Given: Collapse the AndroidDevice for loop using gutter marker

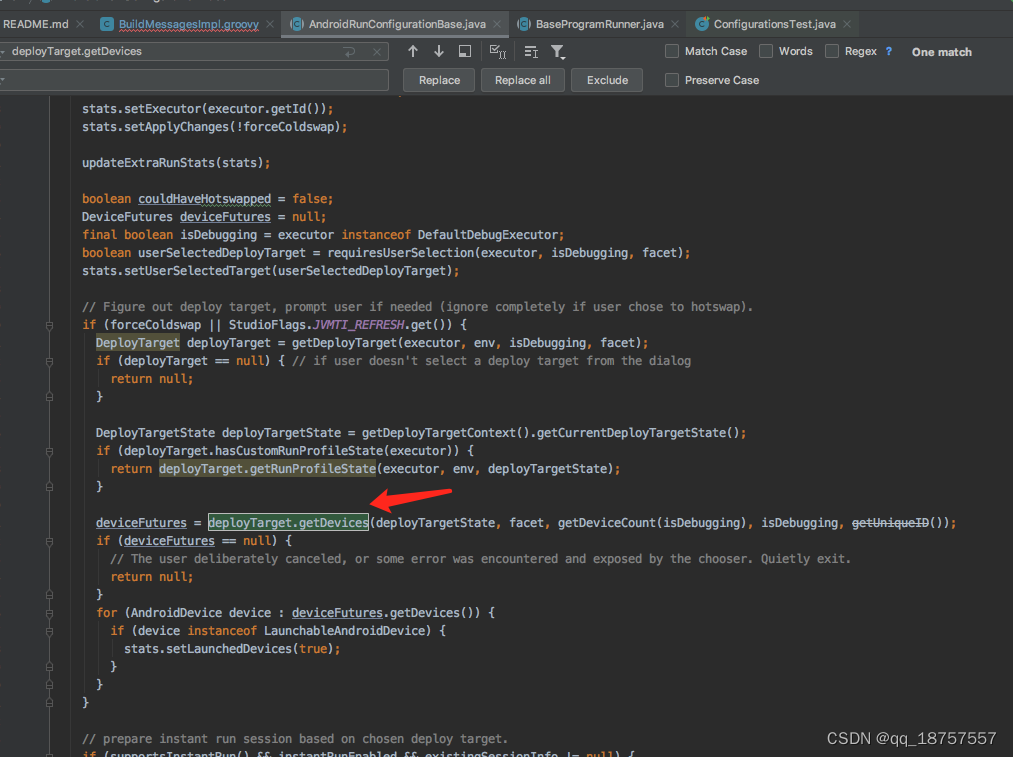Looking at the screenshot, I should click(x=49, y=613).
